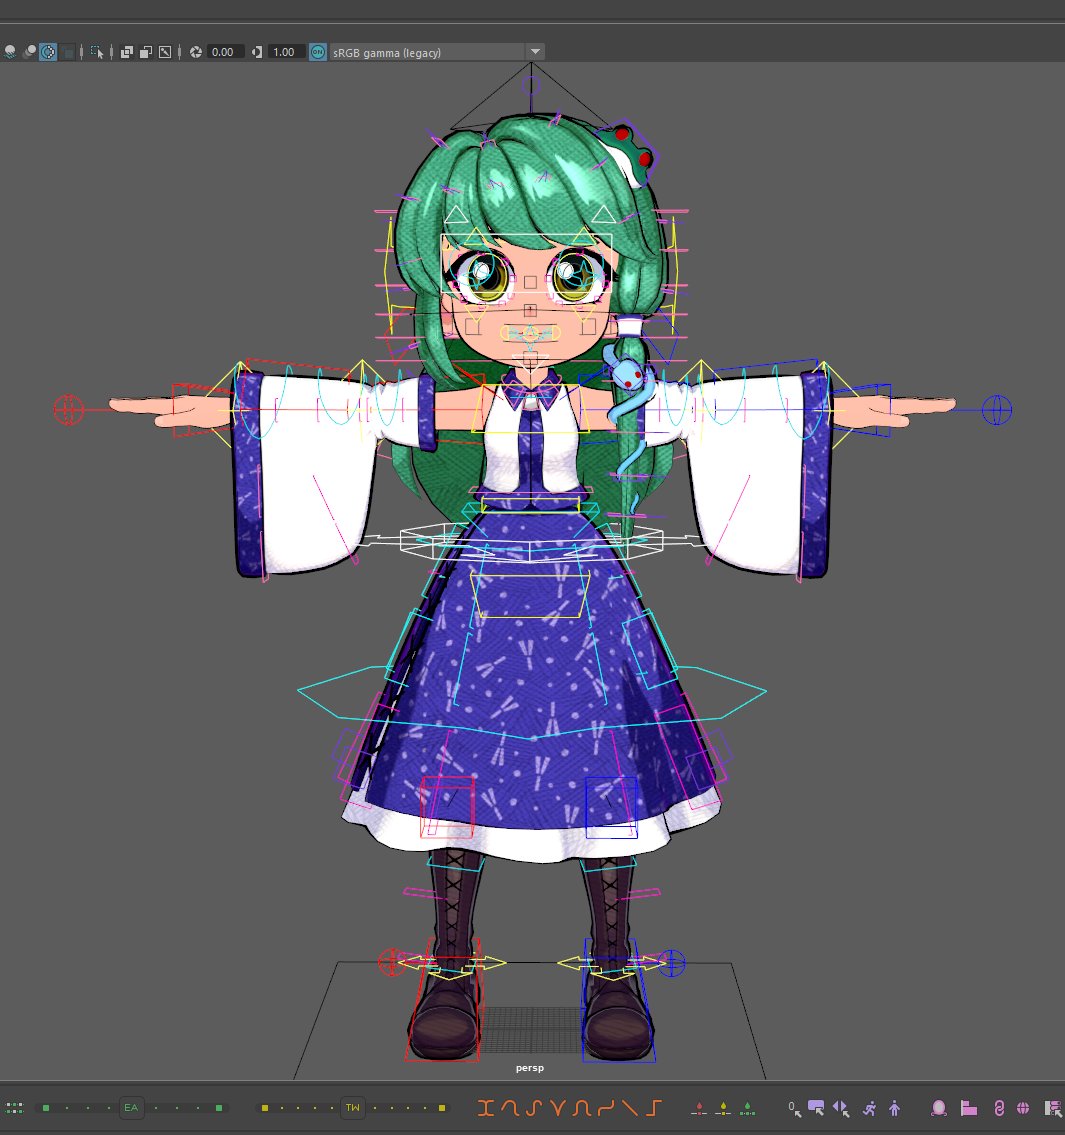Select the red circle foot control

[392, 962]
